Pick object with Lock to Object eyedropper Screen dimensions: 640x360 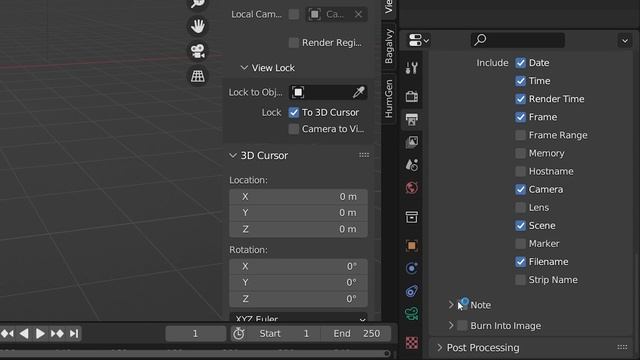tap(358, 92)
